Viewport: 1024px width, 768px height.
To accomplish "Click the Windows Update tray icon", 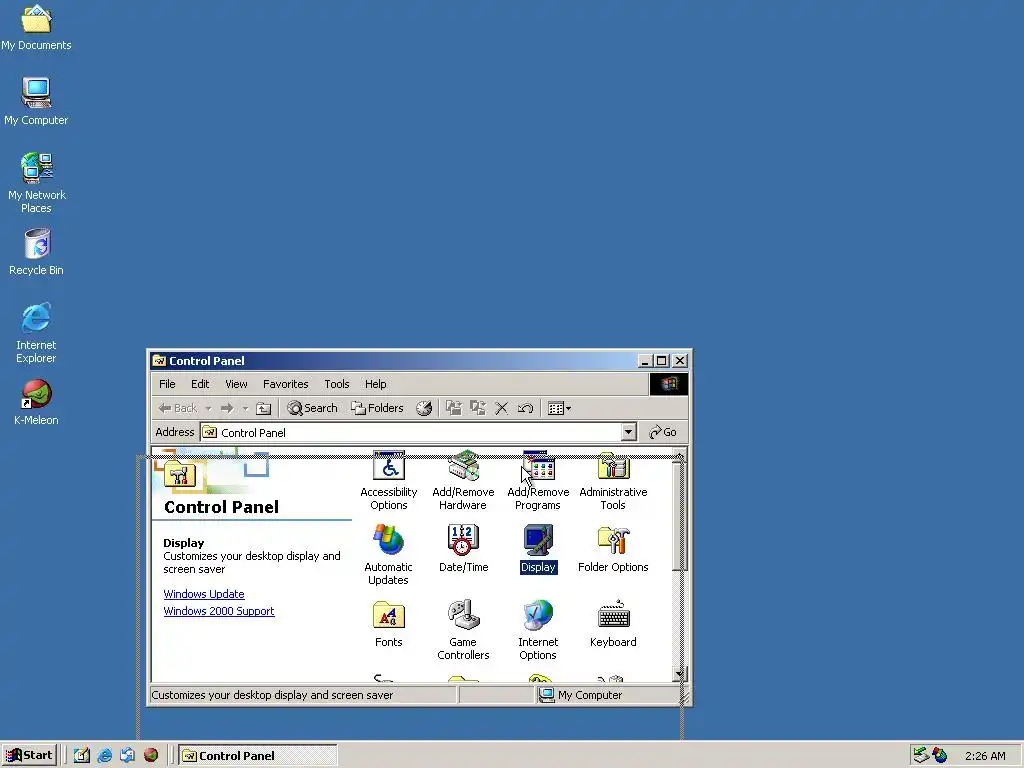I will 939,756.
